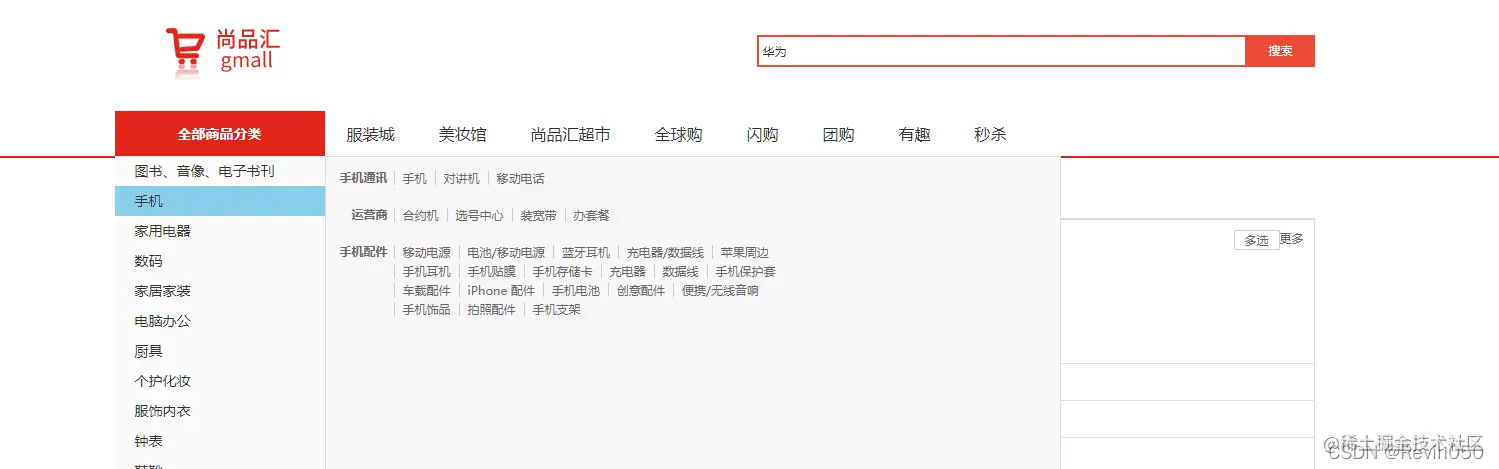The image size is (1499, 469).
Task: Select the 有趣 nav item
Action: coord(915,135)
